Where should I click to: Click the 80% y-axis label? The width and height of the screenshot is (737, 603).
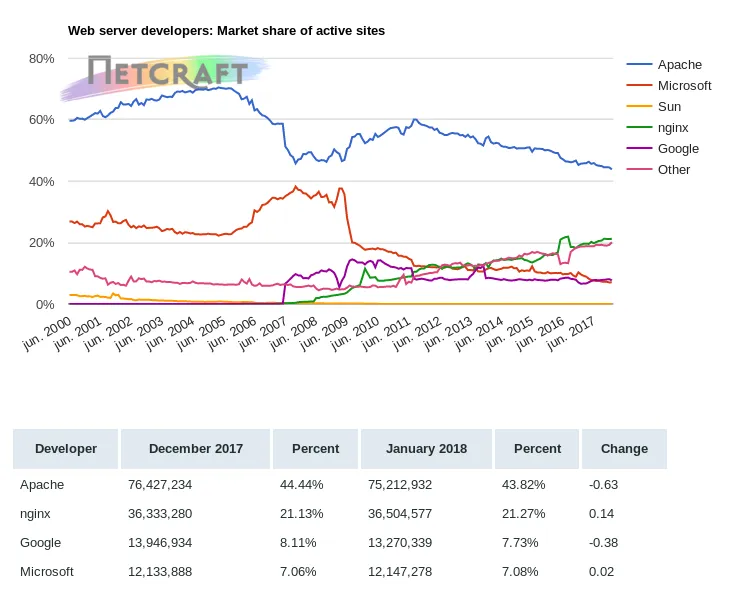pos(41,59)
